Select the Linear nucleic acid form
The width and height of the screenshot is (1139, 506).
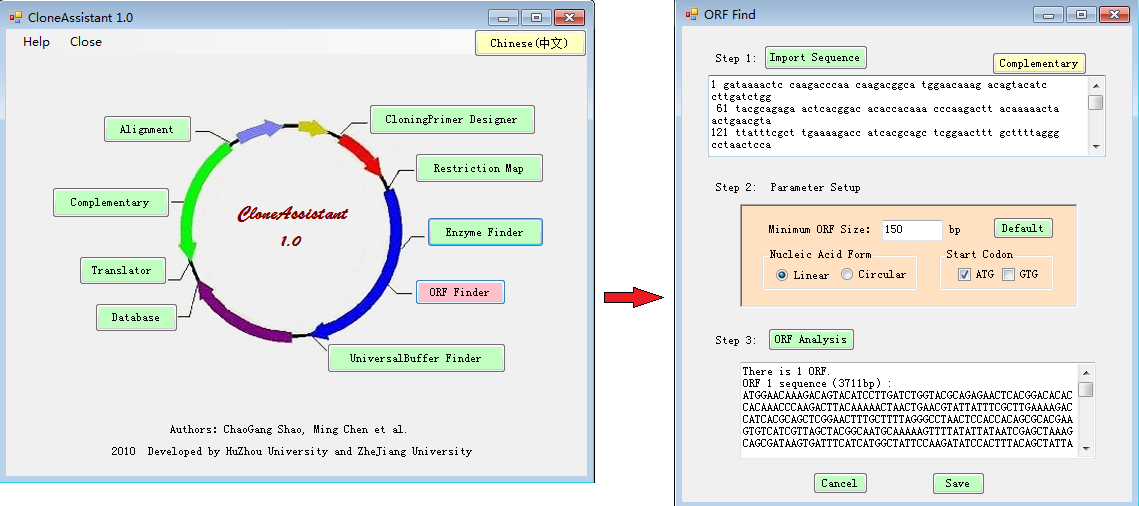coord(782,275)
